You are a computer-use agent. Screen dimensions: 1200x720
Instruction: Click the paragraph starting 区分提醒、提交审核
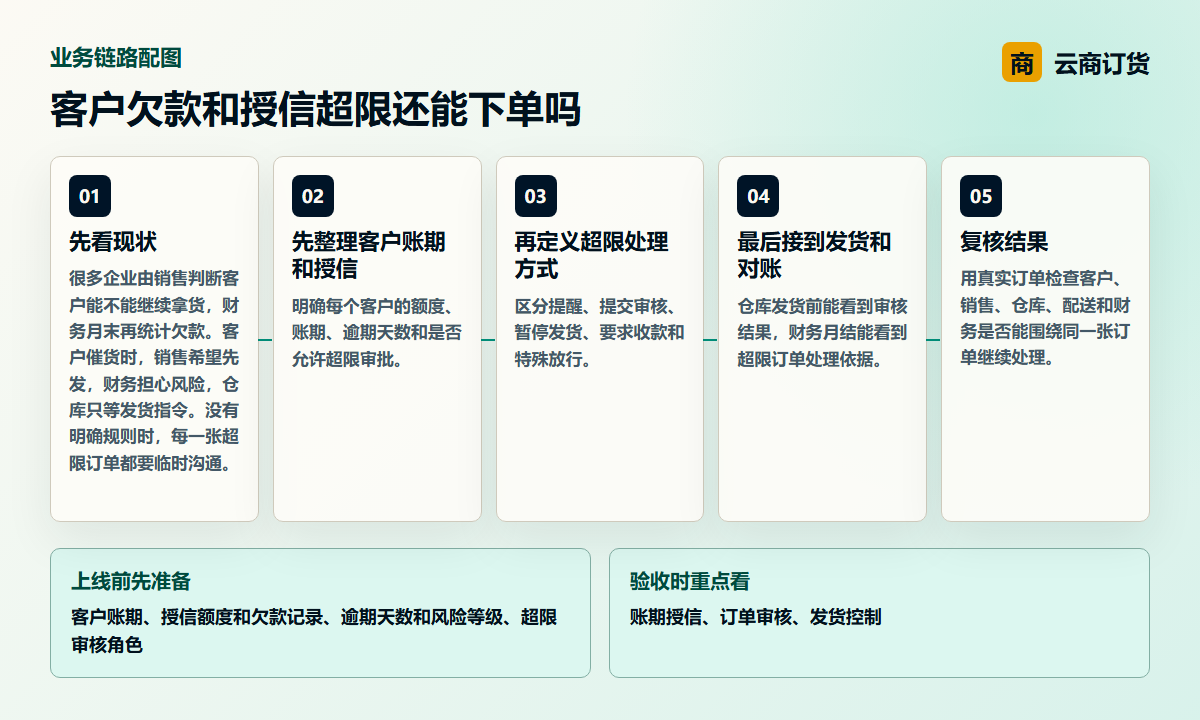click(600, 332)
